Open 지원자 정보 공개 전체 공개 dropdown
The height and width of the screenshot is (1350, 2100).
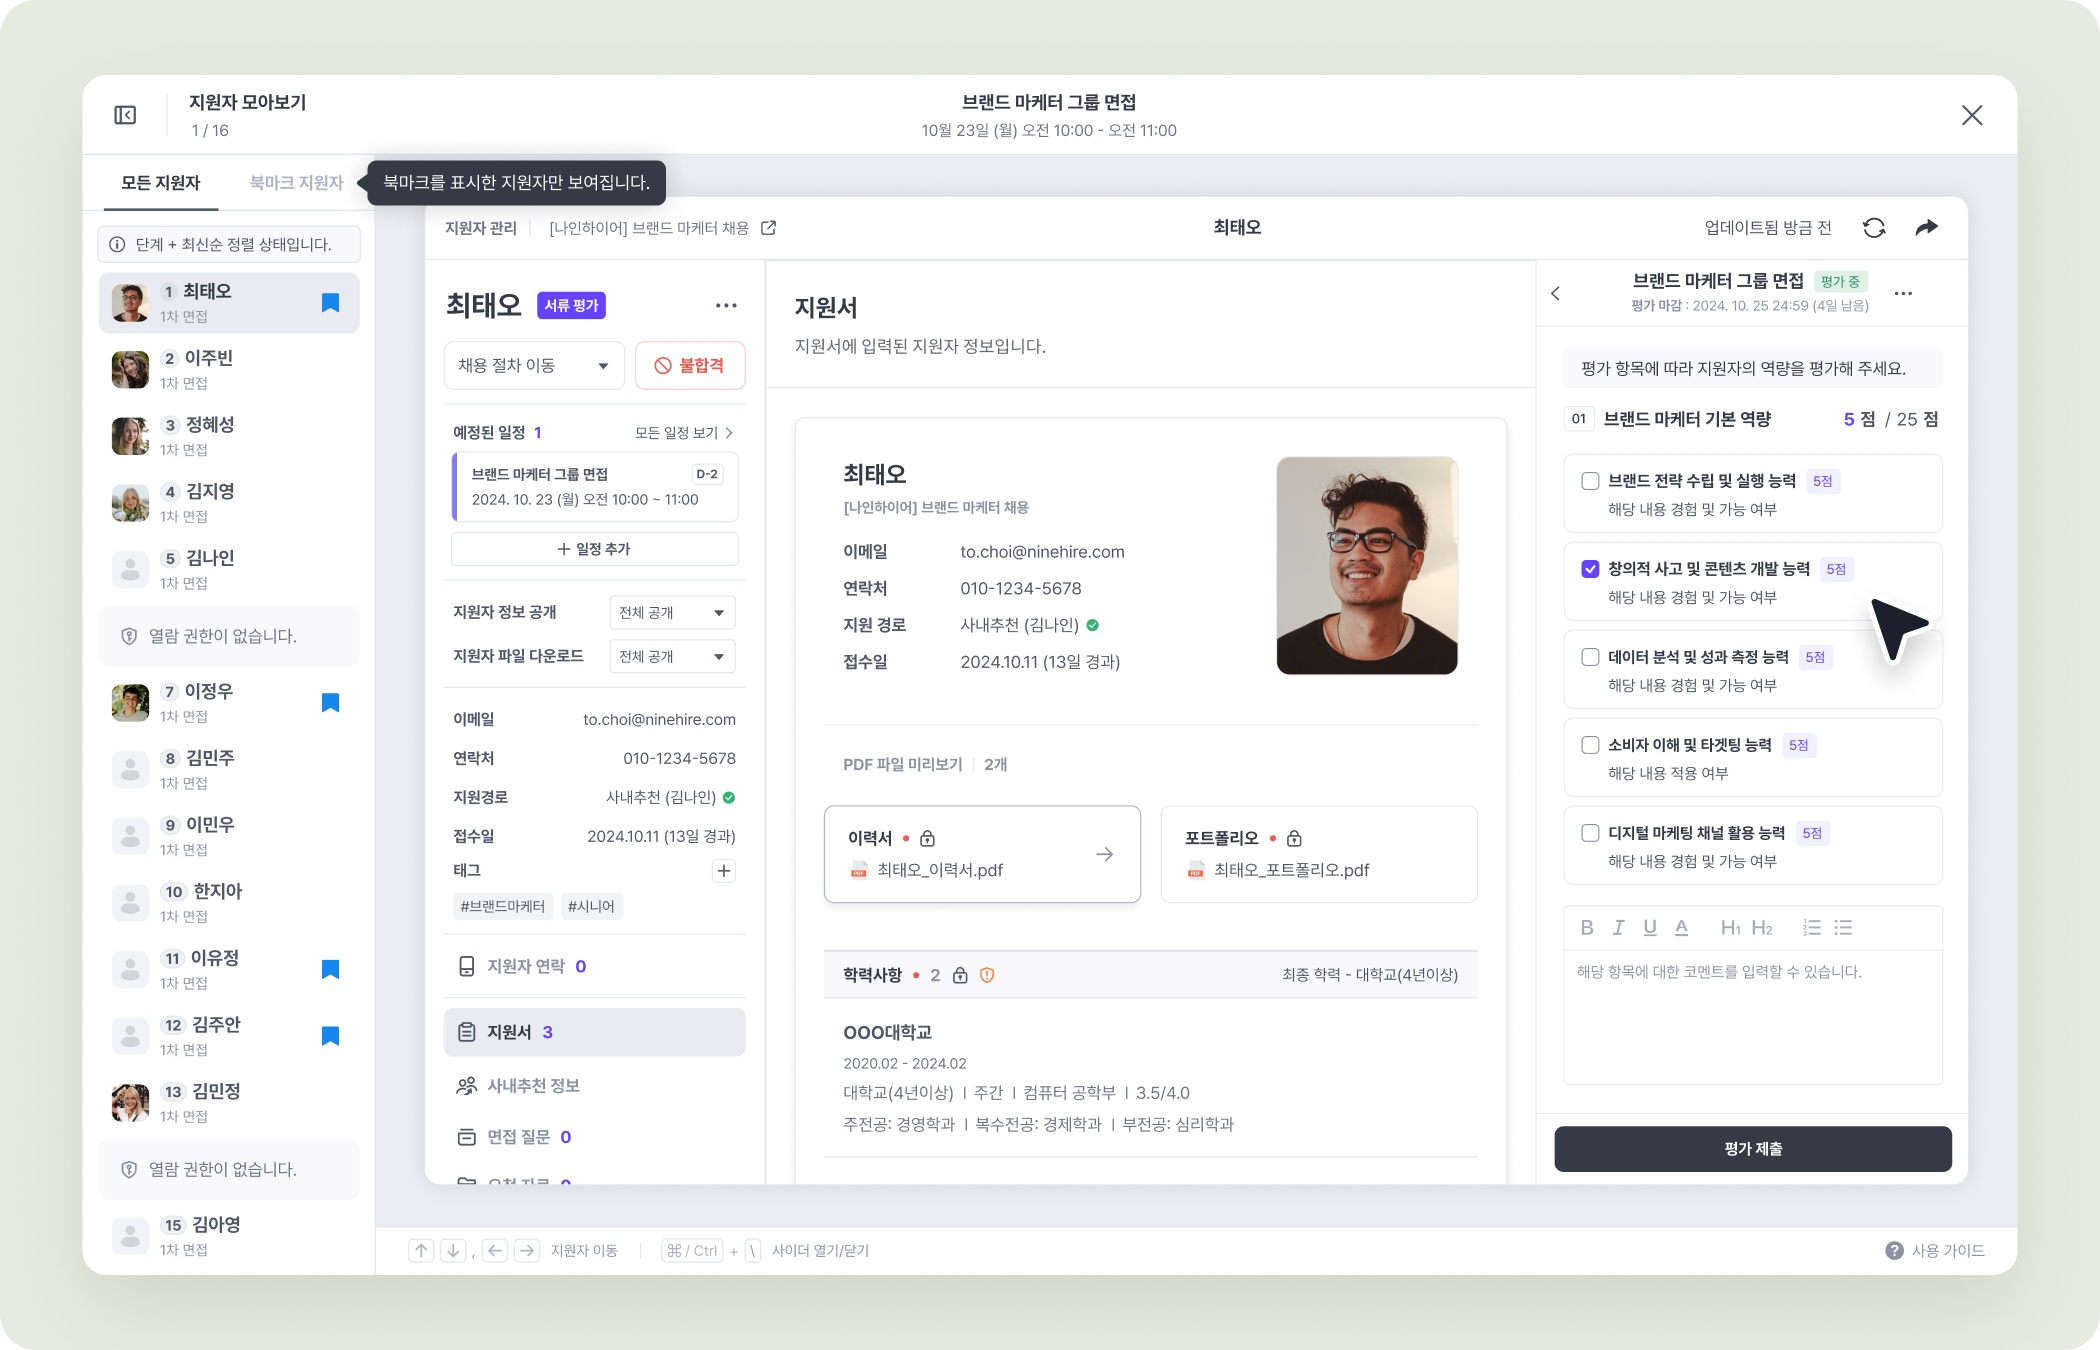coord(671,612)
